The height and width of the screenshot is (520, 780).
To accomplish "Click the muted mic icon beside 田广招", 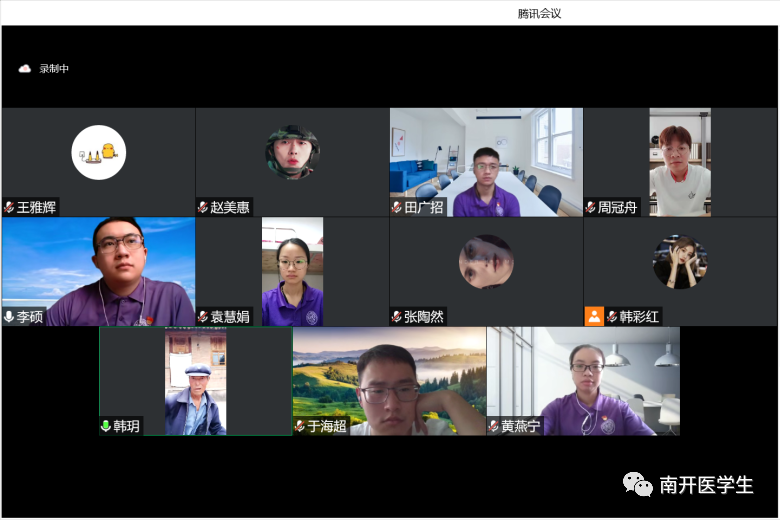I will point(397,207).
